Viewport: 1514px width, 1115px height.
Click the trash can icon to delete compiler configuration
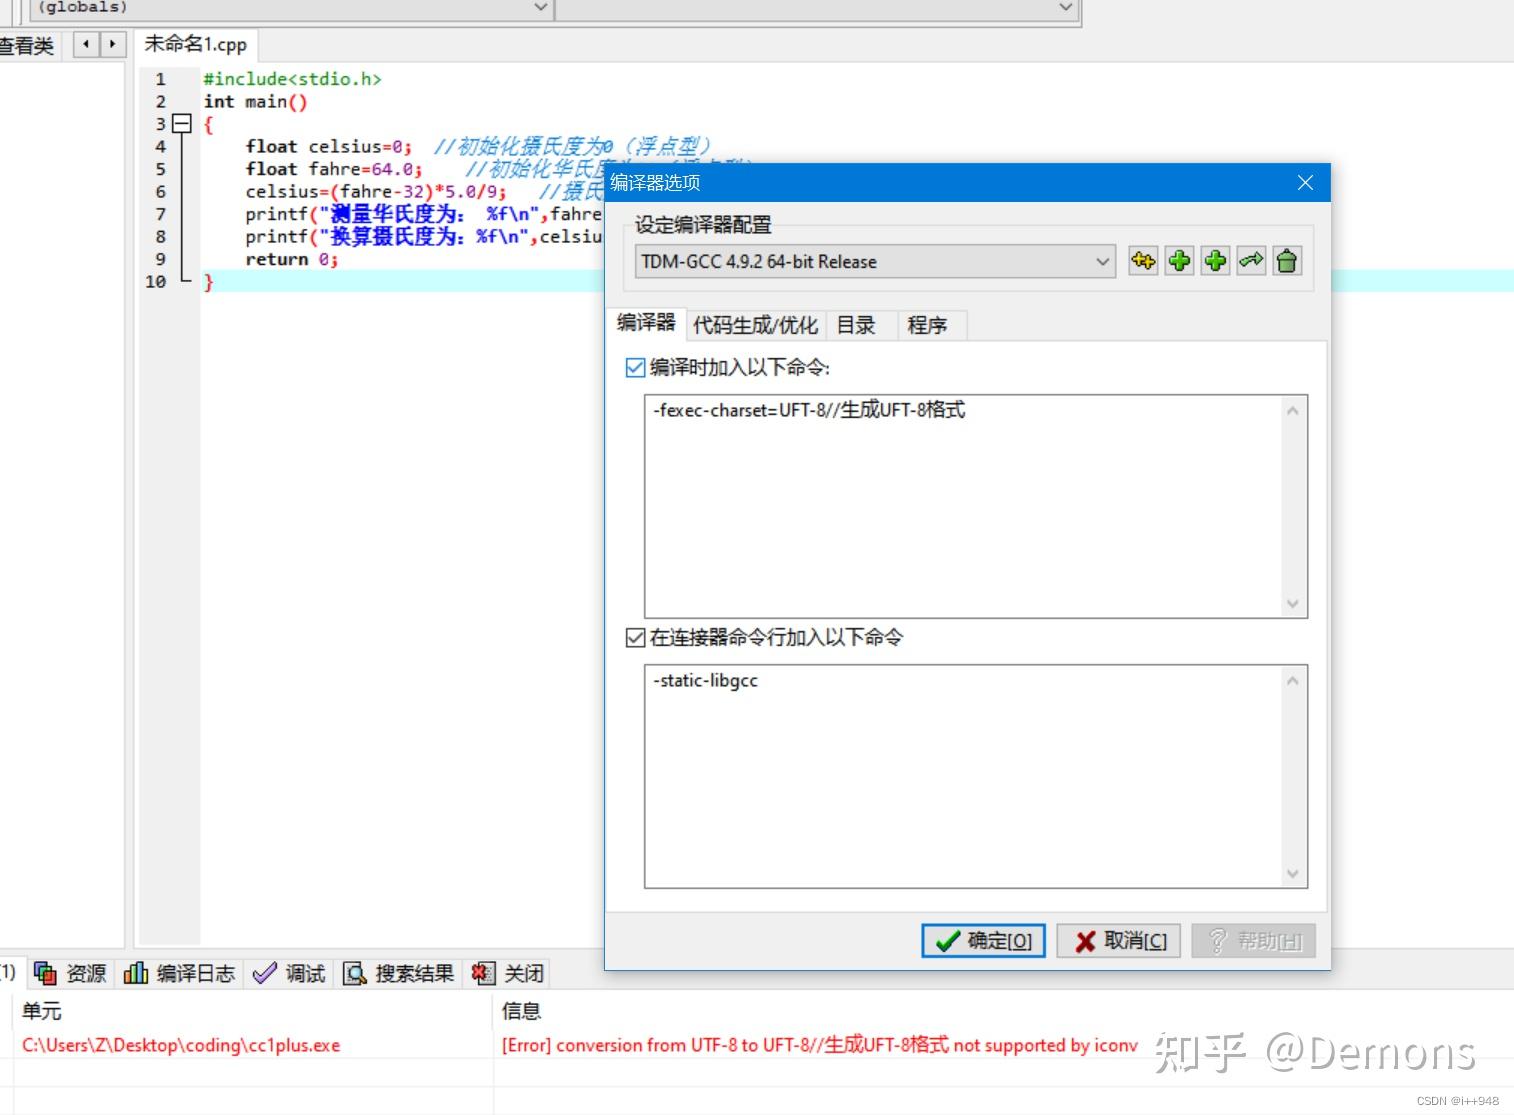point(1286,261)
